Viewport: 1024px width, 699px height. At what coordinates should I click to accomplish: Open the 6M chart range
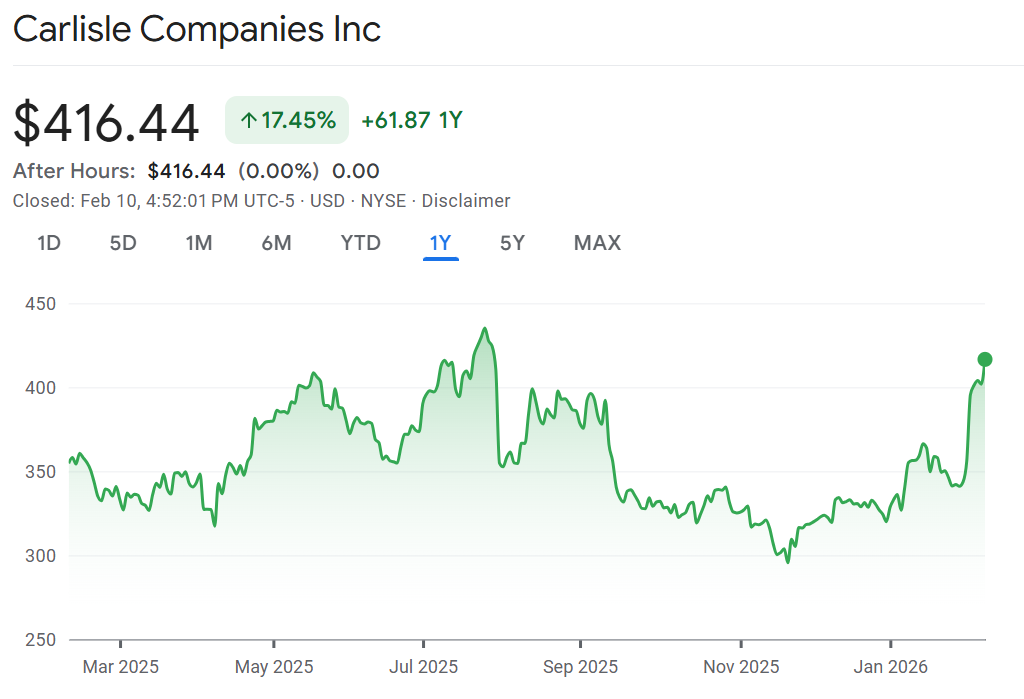click(x=276, y=243)
